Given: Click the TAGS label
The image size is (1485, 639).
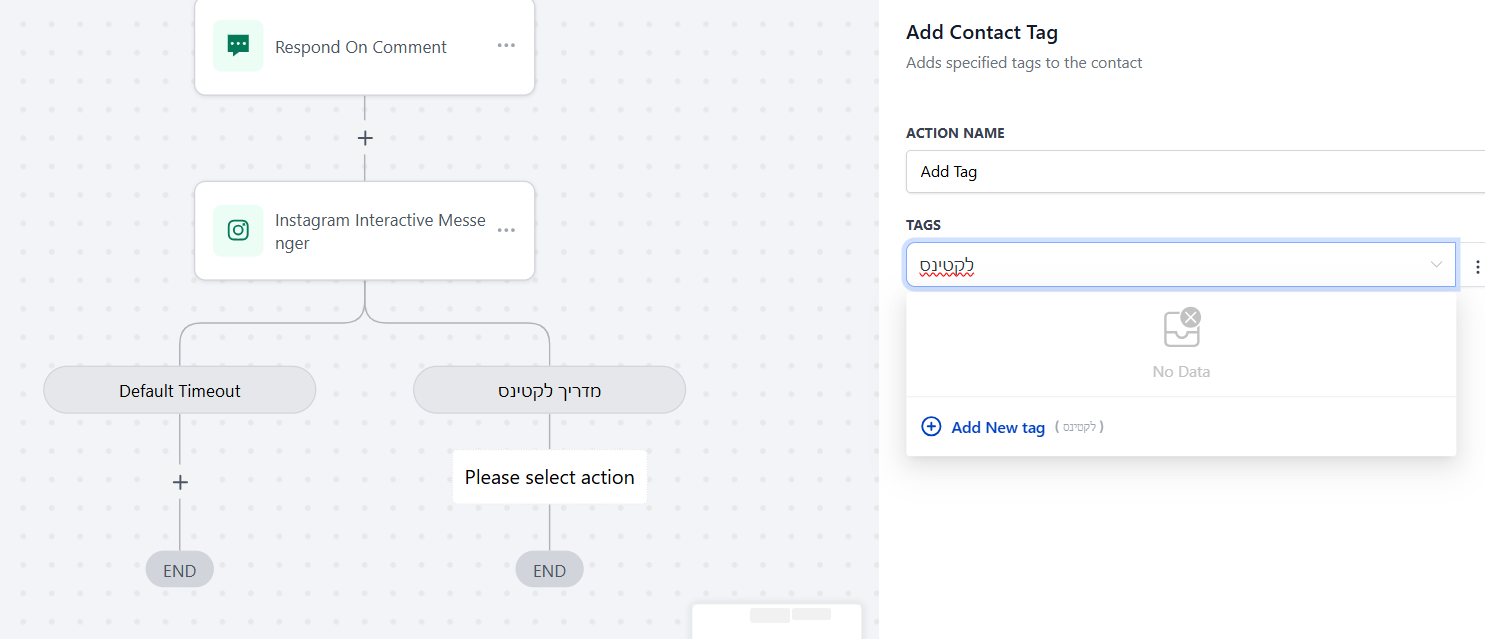Looking at the screenshot, I should [923, 225].
